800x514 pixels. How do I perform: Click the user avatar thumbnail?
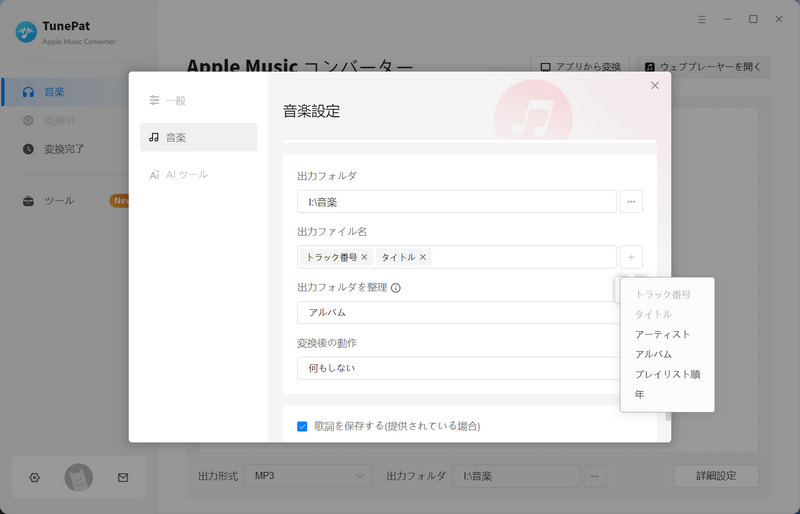79,478
